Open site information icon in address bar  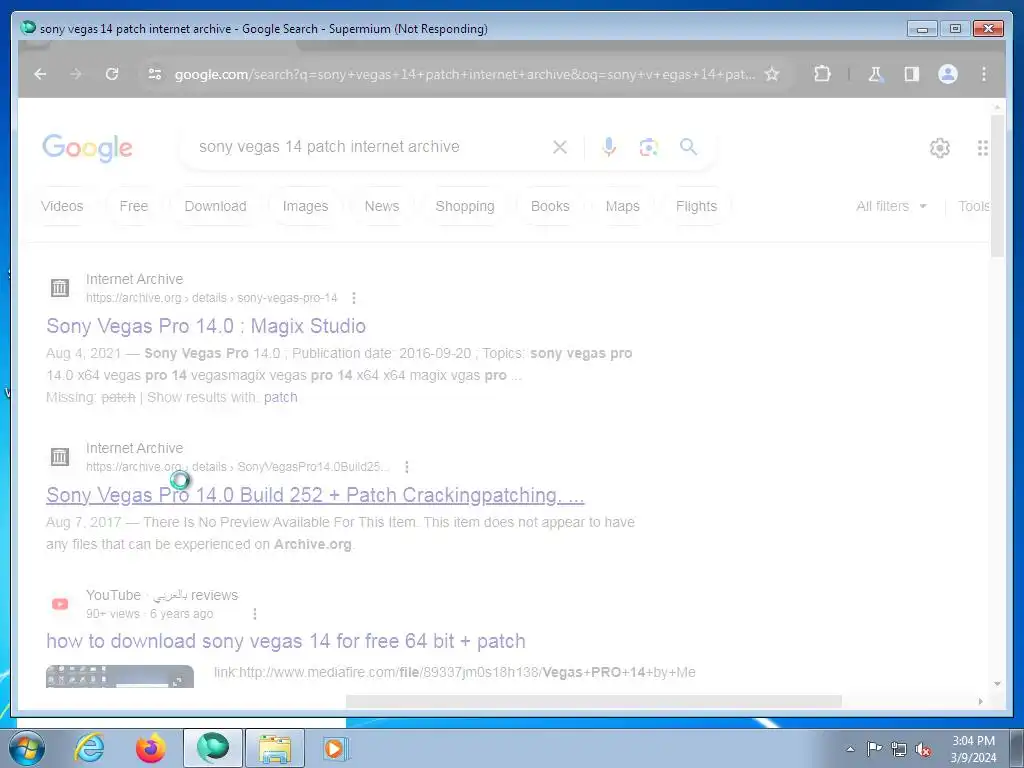click(x=155, y=74)
